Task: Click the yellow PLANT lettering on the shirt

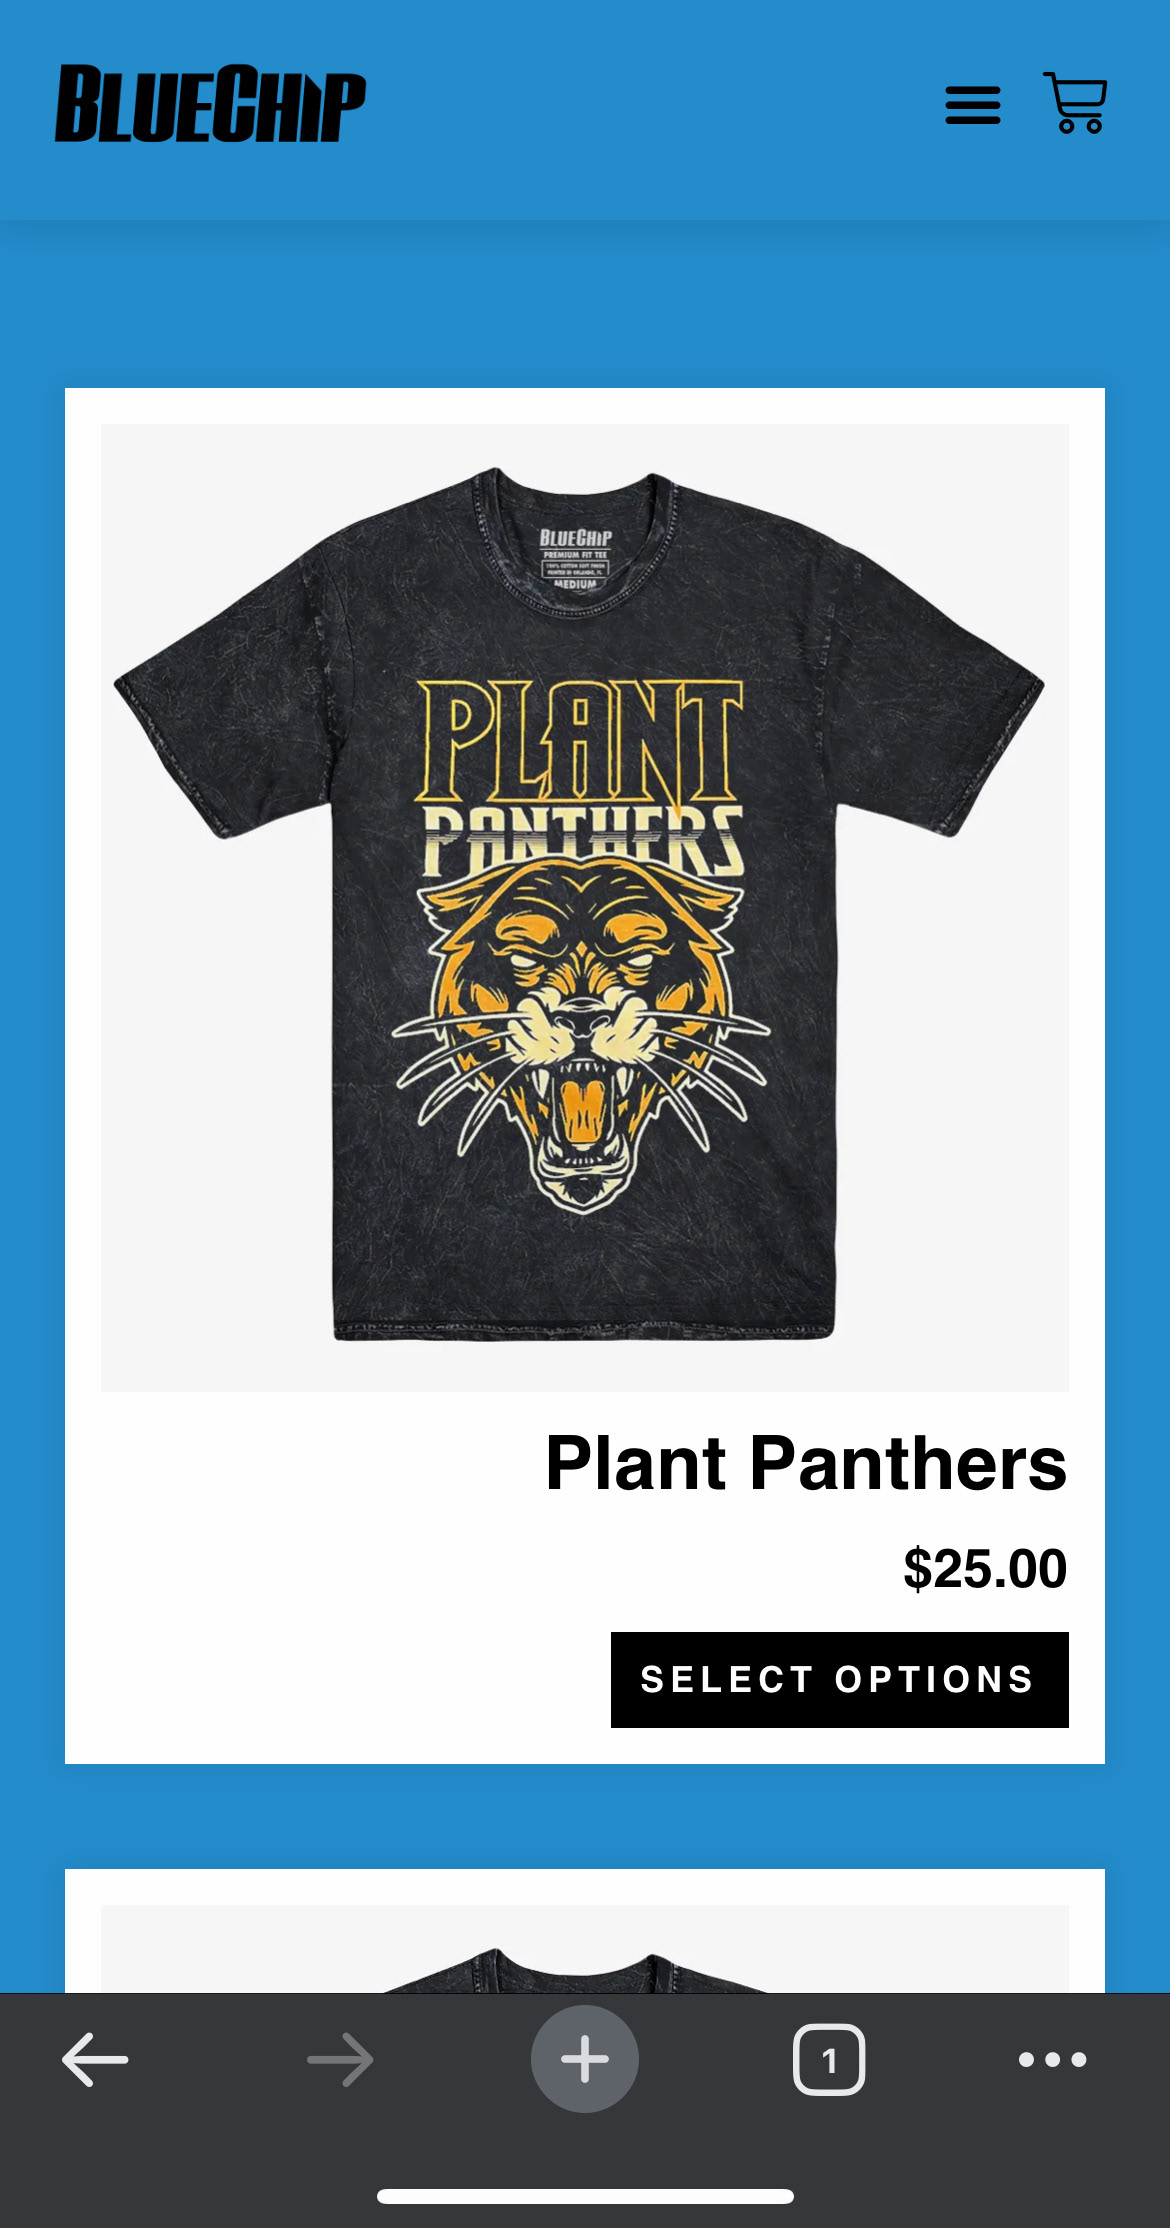Action: [x=580, y=740]
